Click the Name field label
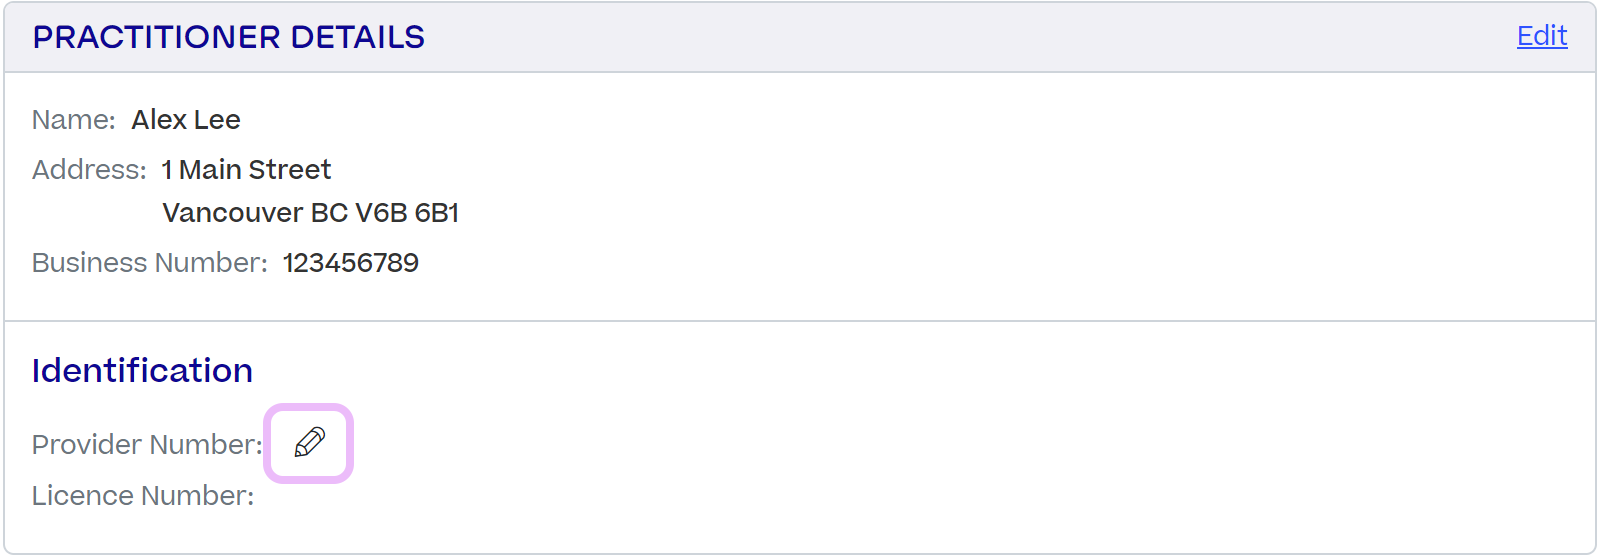The width and height of the screenshot is (1600, 558). point(74,120)
